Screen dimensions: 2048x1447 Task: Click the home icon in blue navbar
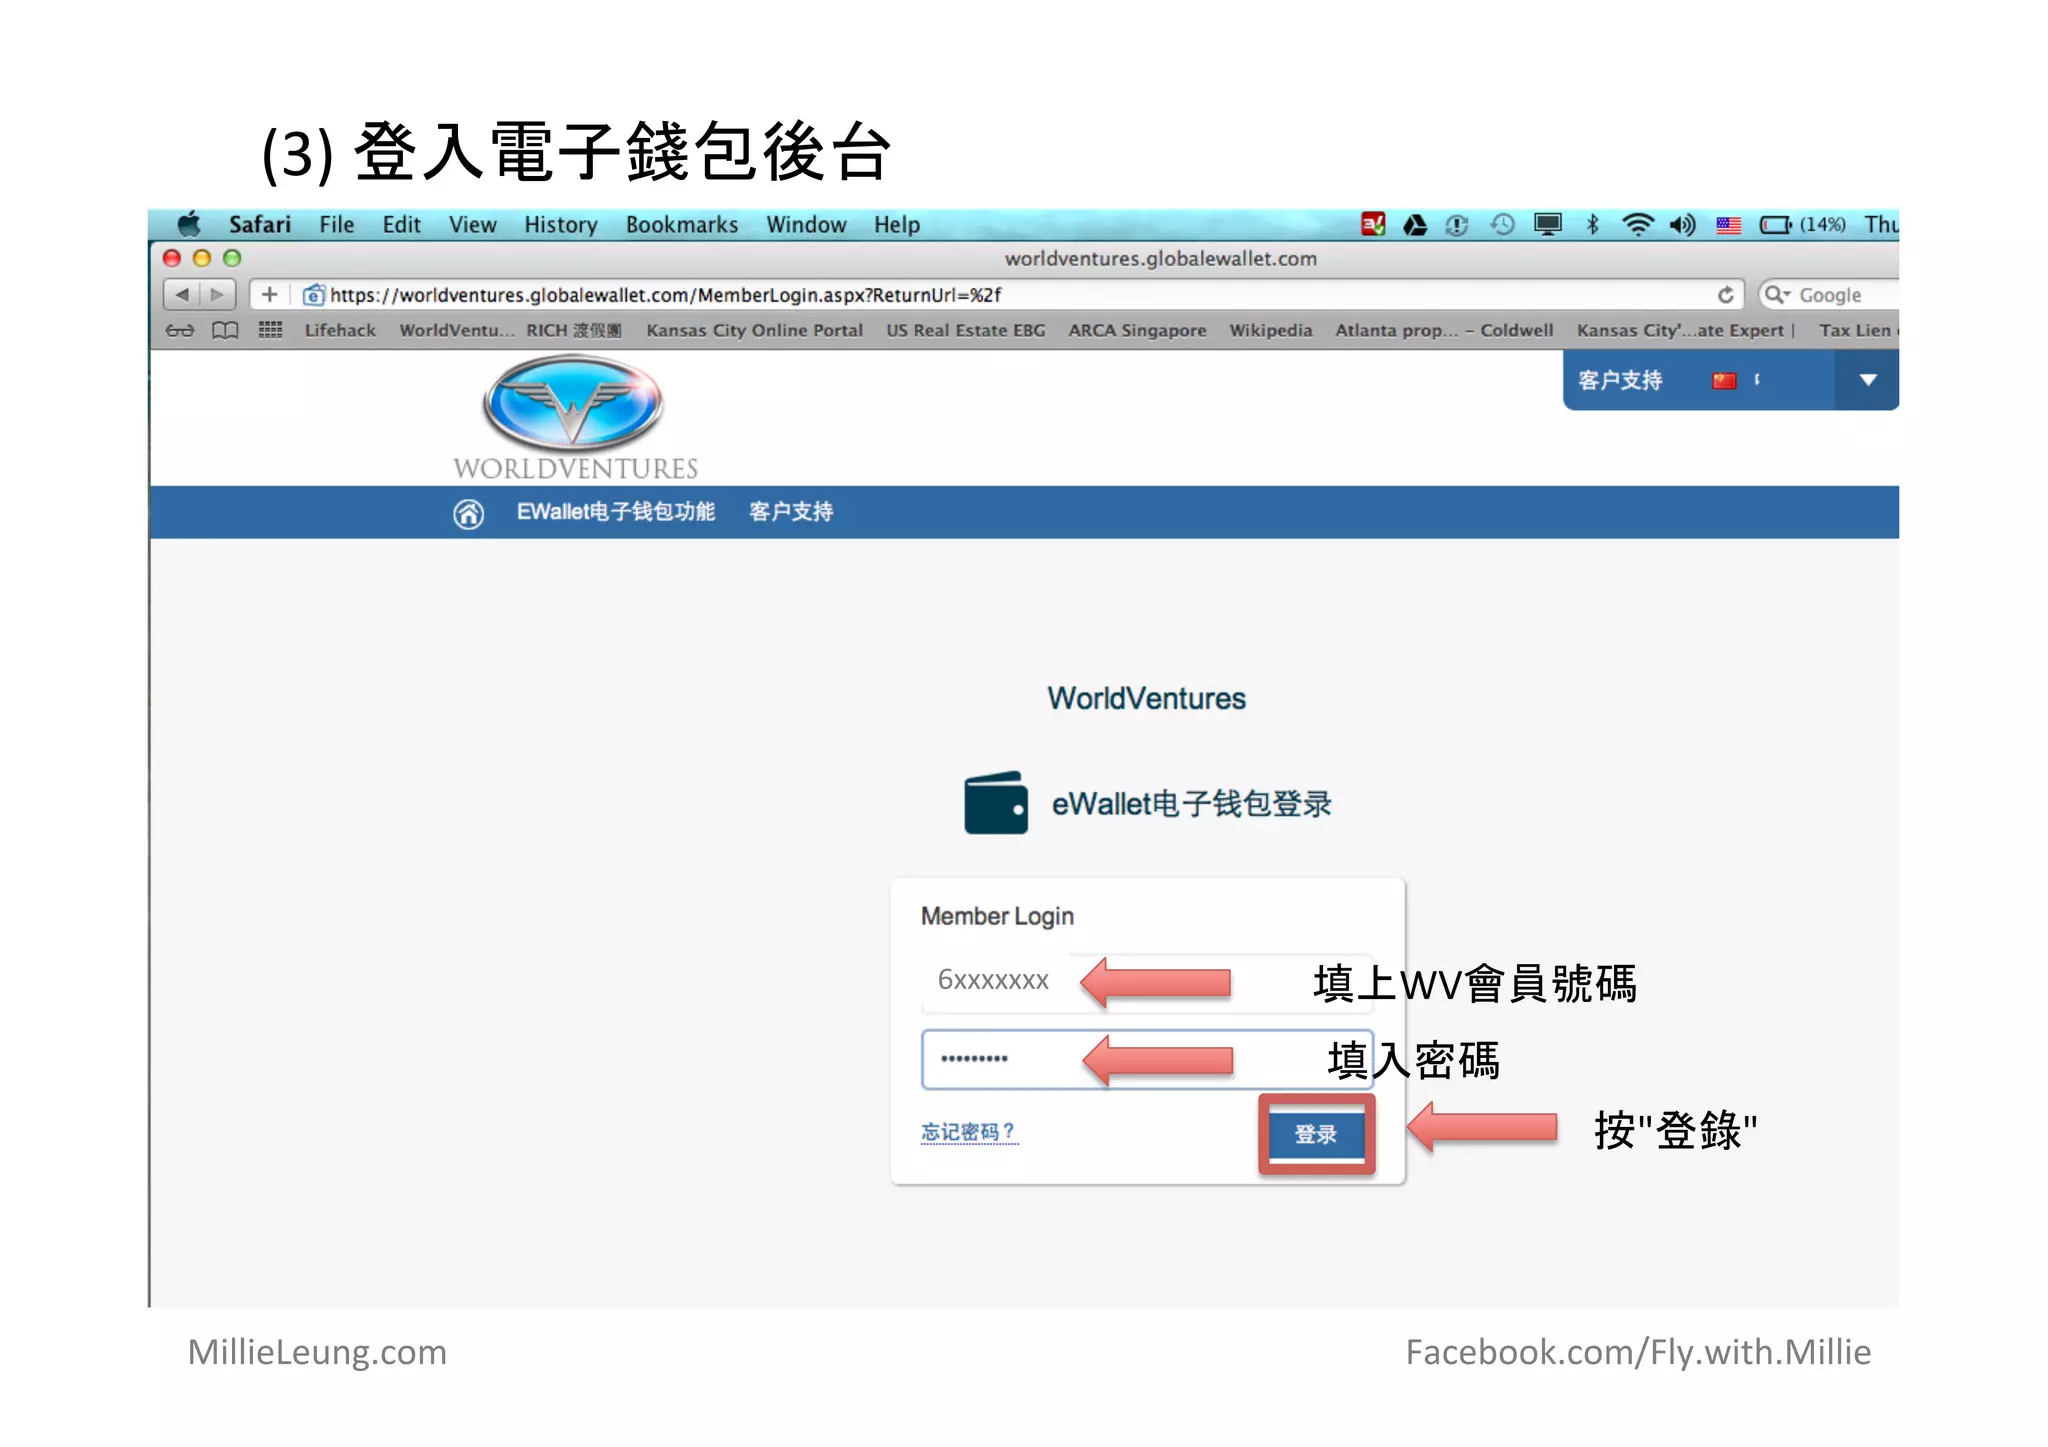pyautogui.click(x=468, y=513)
